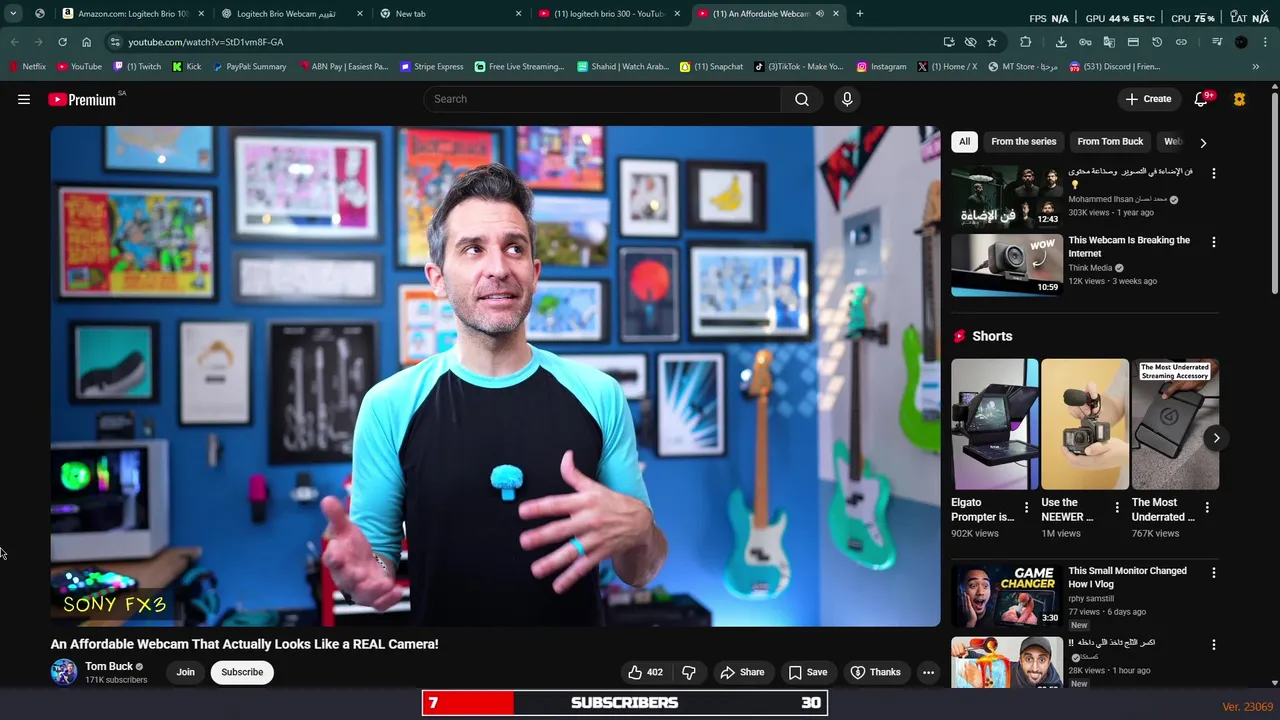Open options for The Most Underrated short

coord(1207,508)
